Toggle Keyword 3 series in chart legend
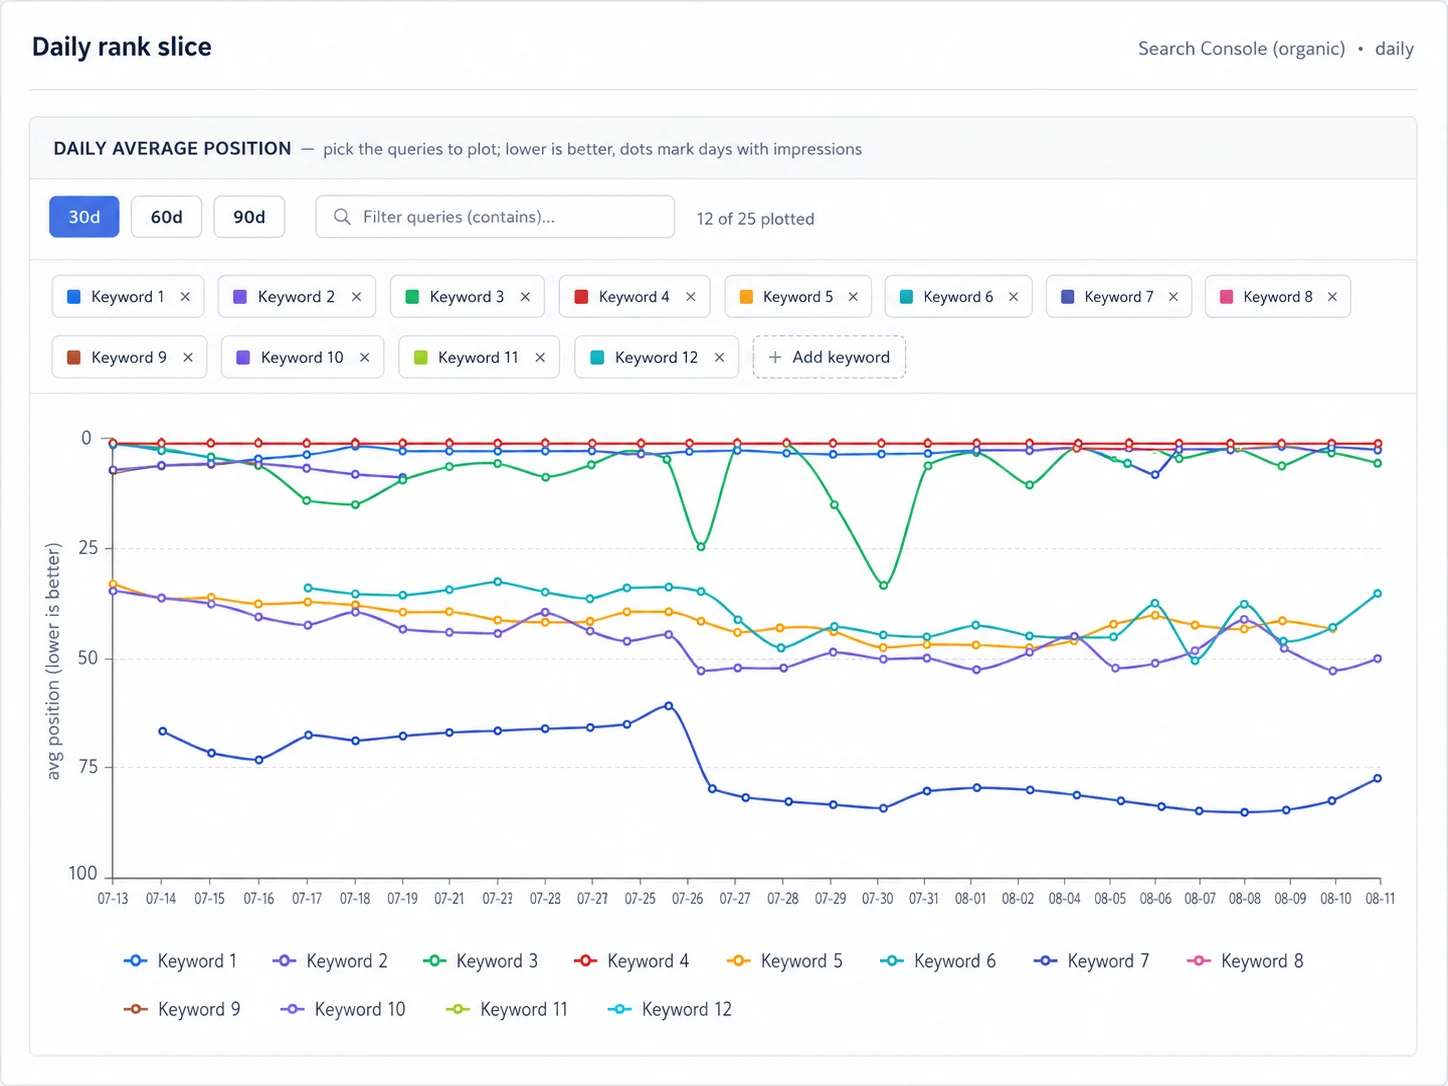Image resolution: width=1448 pixels, height=1086 pixels. point(480,961)
